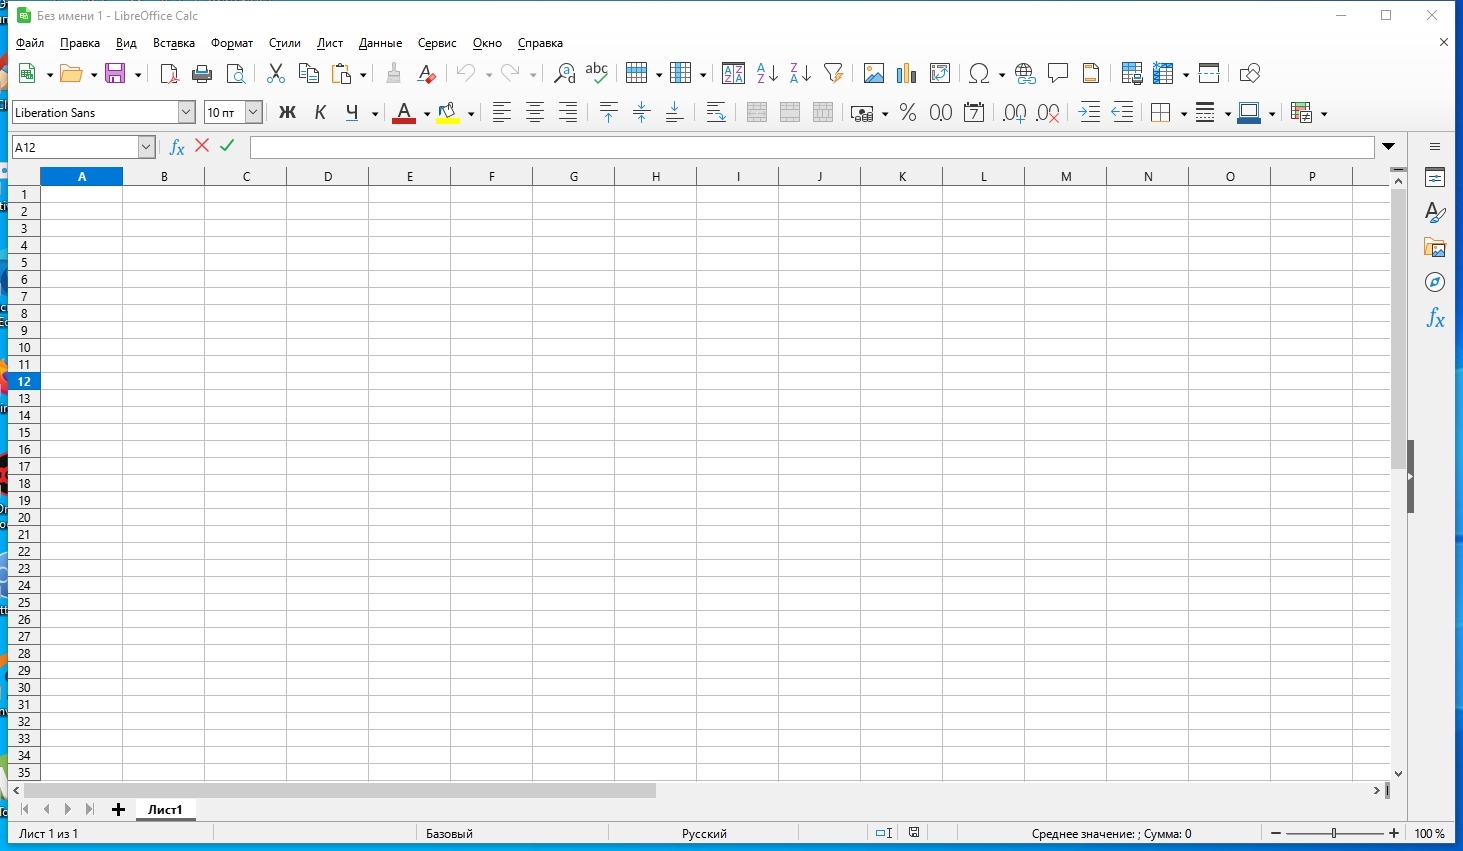Screen dimensions: 1463x851
Task: Expand the Liberation Sans font name dropdown
Action: pos(186,113)
